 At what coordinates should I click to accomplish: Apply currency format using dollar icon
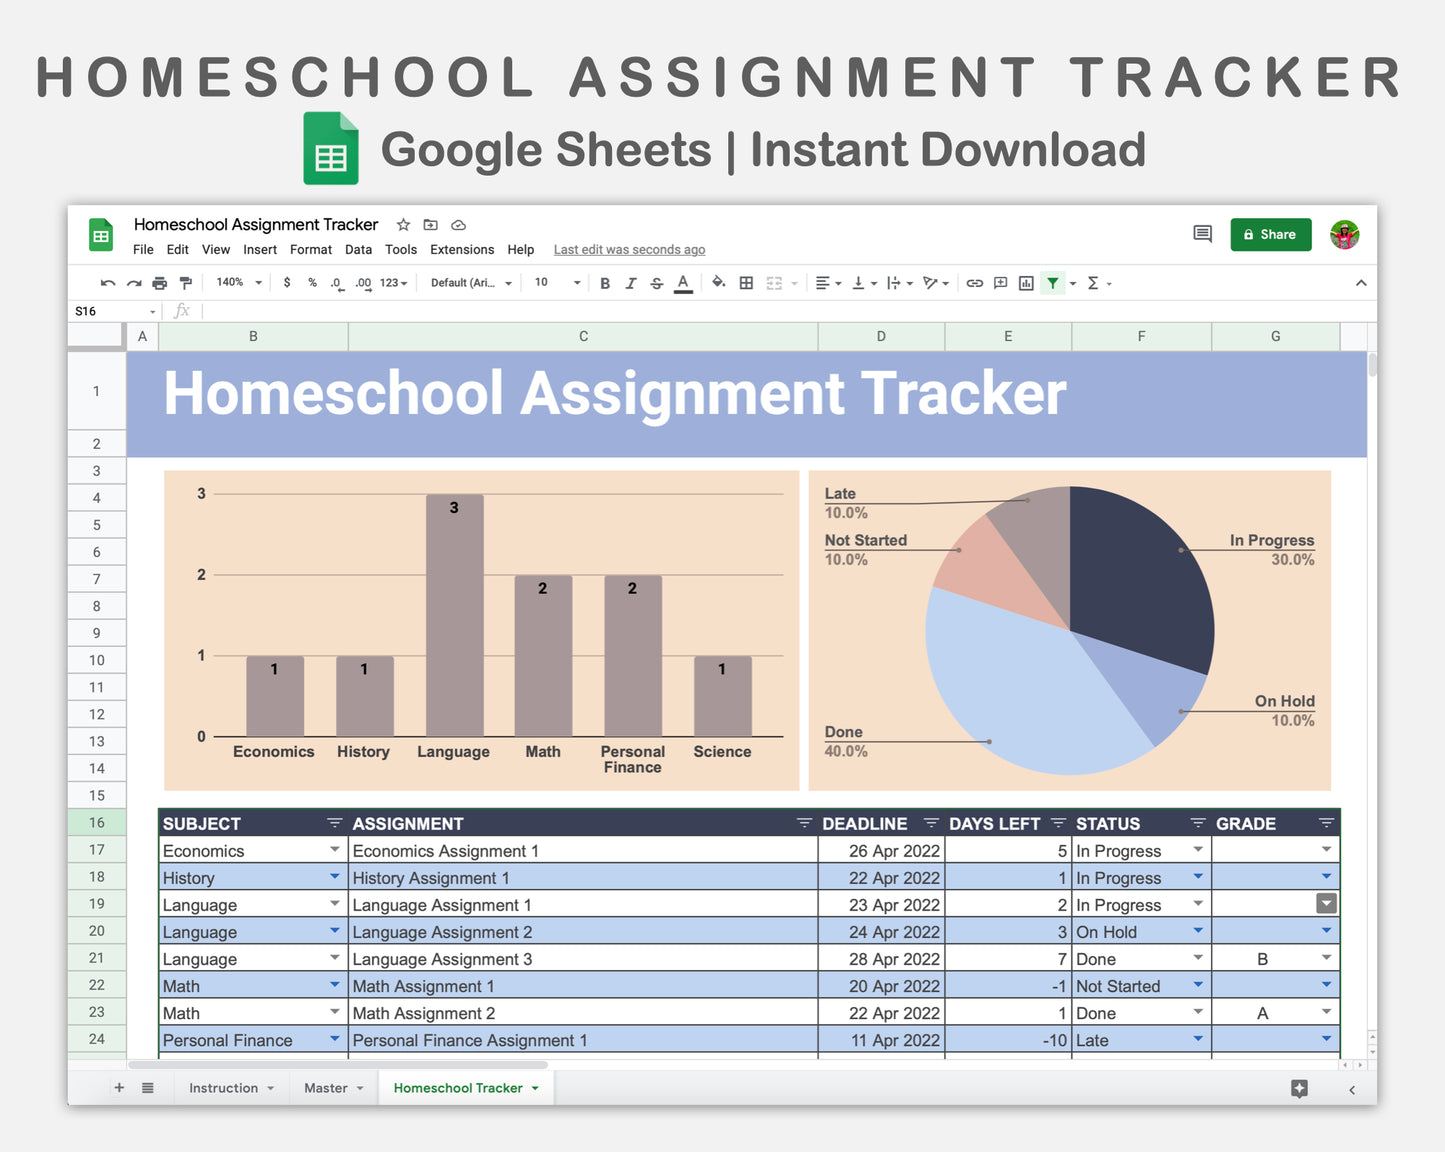point(287,283)
